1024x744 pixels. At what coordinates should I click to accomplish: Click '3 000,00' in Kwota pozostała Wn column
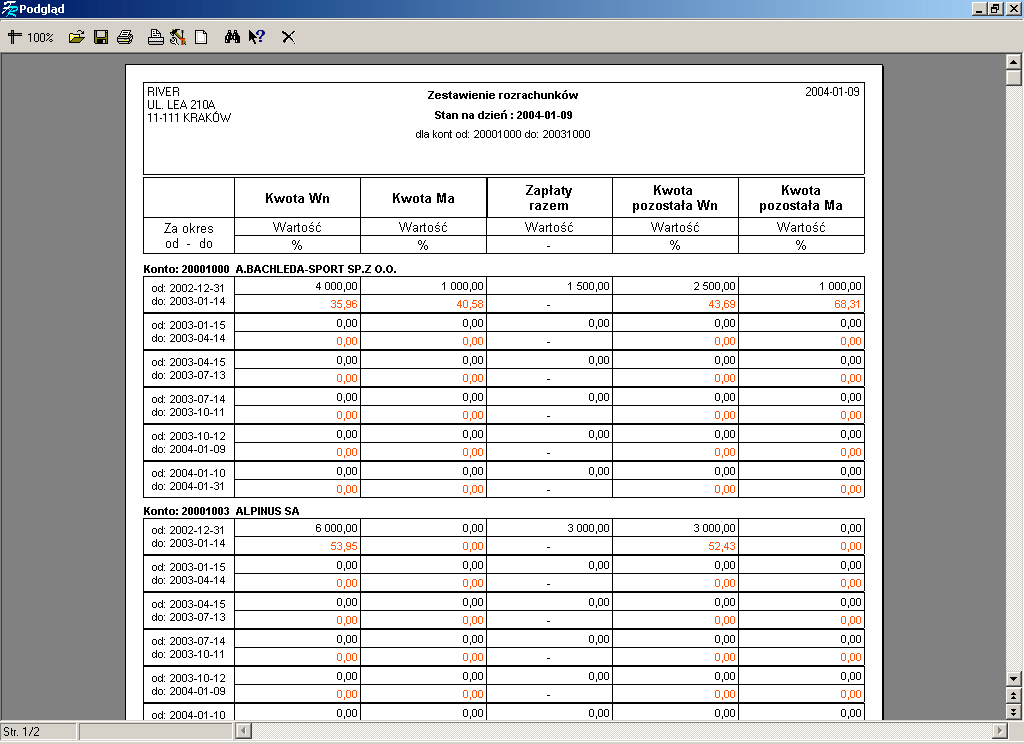714,528
